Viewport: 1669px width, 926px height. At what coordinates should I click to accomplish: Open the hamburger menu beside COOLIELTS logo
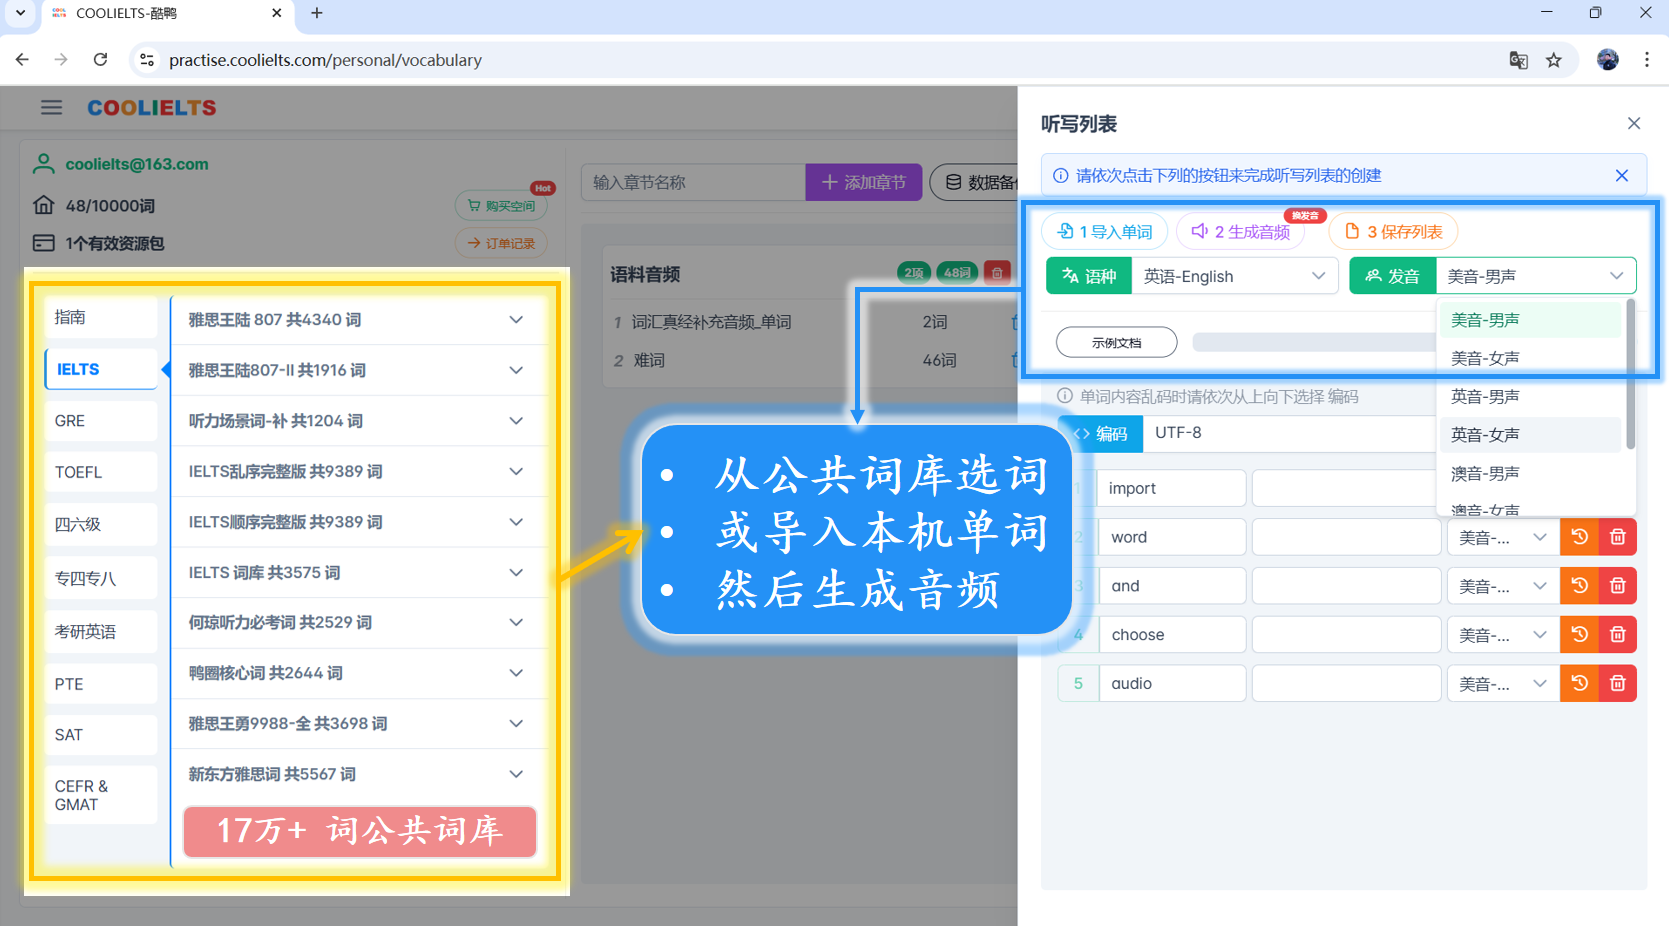click(51, 107)
